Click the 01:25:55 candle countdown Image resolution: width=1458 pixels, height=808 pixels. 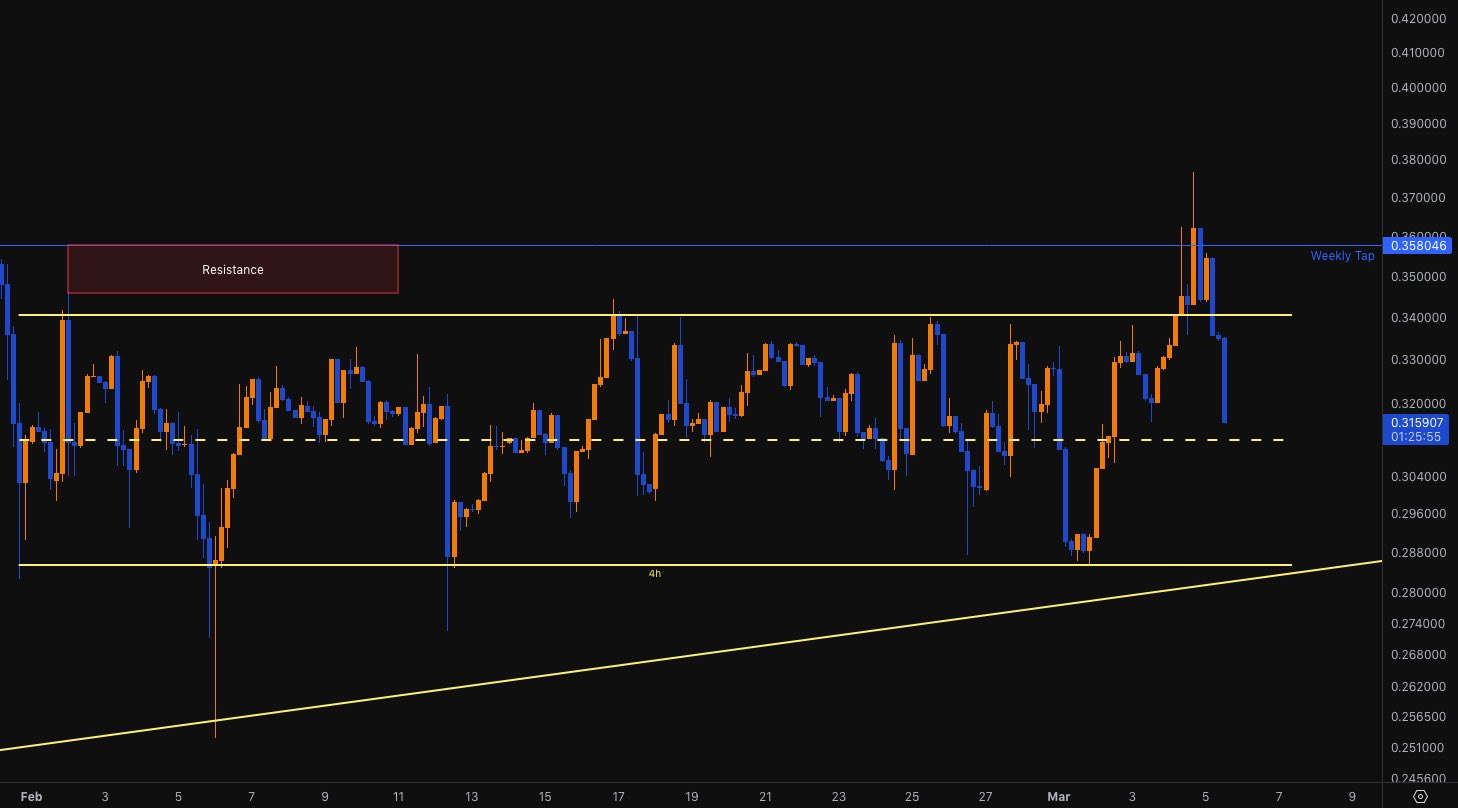pyautogui.click(x=1415, y=437)
